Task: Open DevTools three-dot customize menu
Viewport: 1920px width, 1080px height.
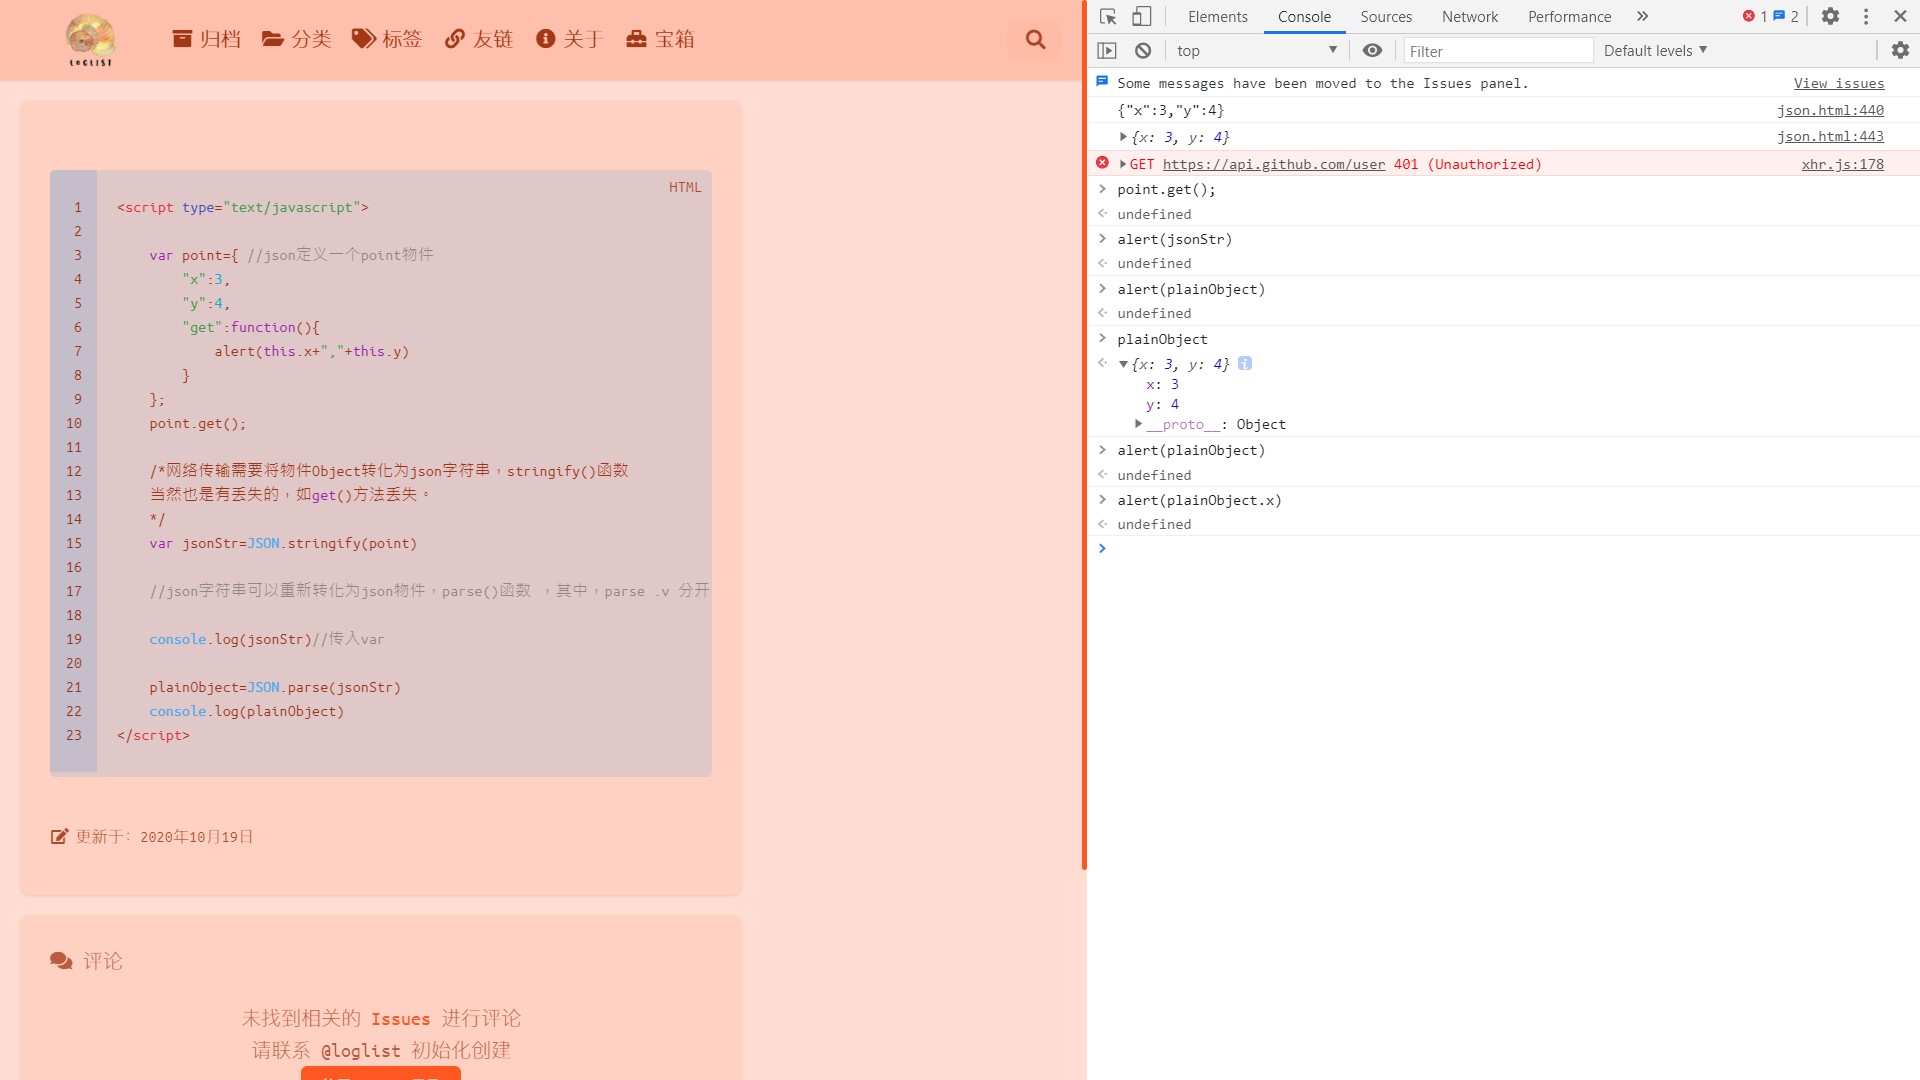Action: click(x=1866, y=16)
